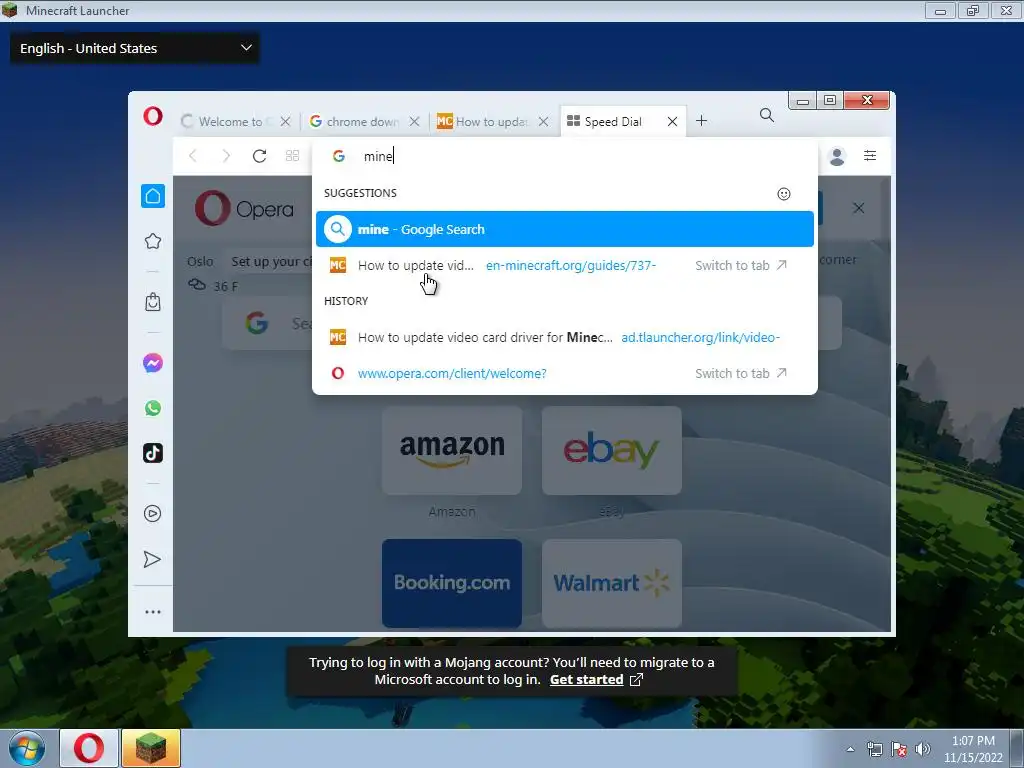1024x768 pixels.
Task: Open Bookmarks star in Opera sidebar
Action: [x=153, y=241]
